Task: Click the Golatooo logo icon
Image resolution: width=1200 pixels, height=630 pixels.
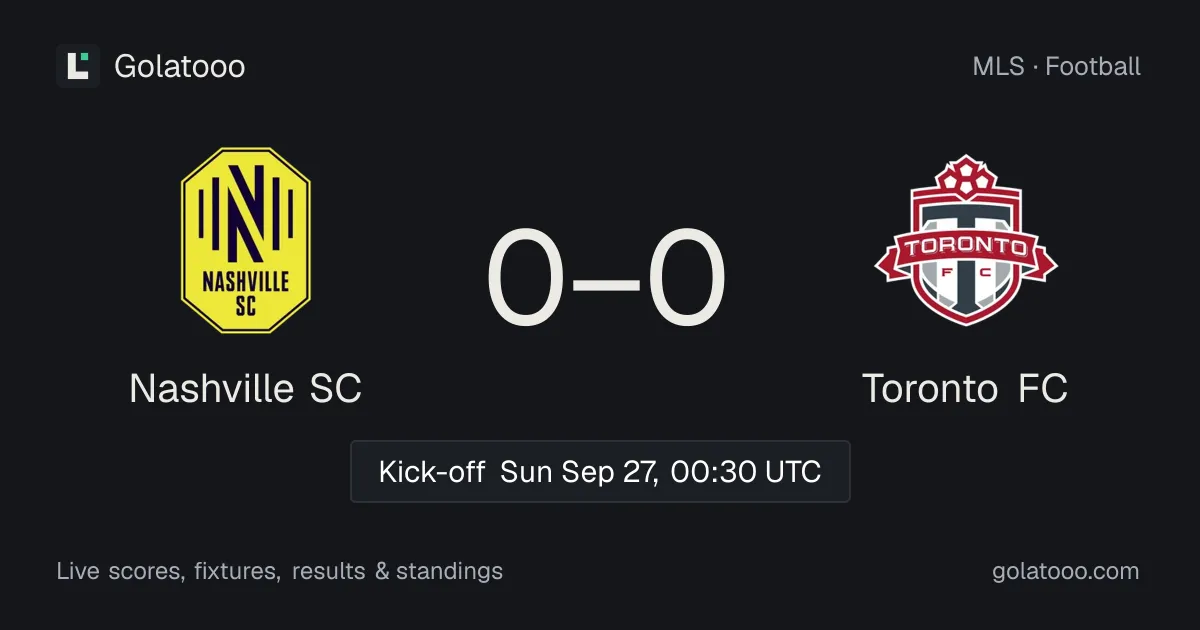Action: coord(78,66)
